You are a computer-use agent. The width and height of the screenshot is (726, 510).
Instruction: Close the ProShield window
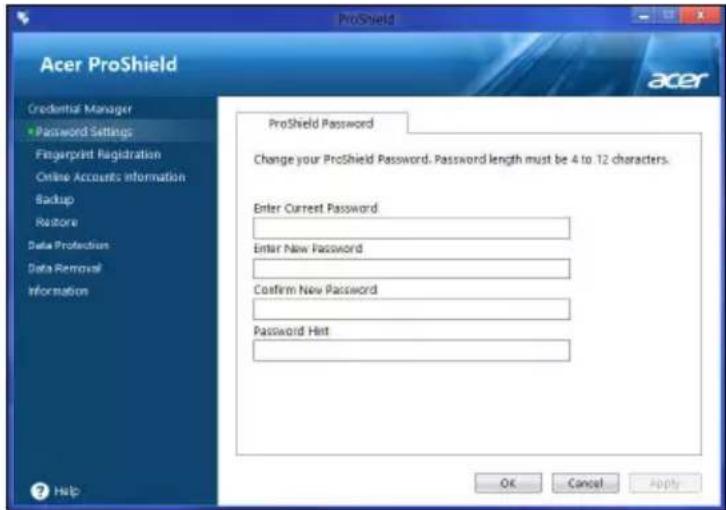(x=701, y=16)
